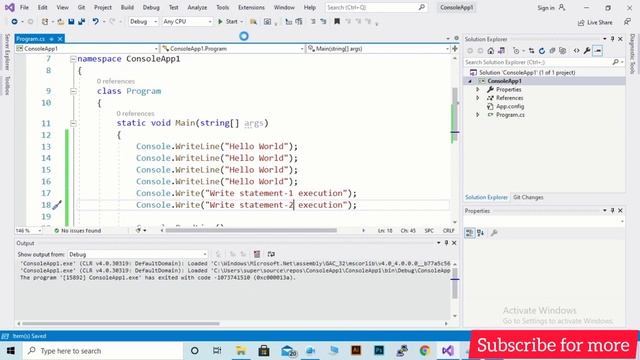The image size is (640, 360).
Task: Click the View Code icon in Solution Explorer
Action: tap(576, 51)
